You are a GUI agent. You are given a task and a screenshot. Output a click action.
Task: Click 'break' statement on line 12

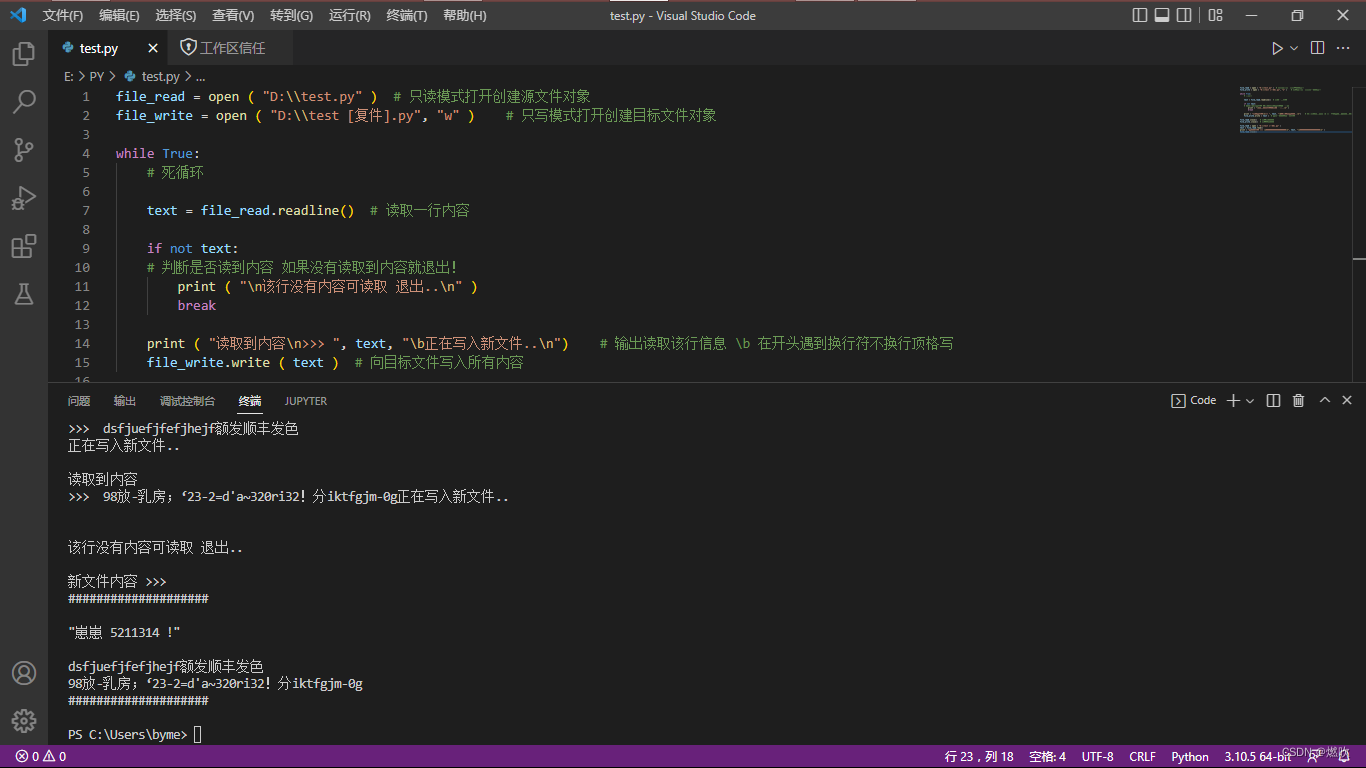[197, 305]
